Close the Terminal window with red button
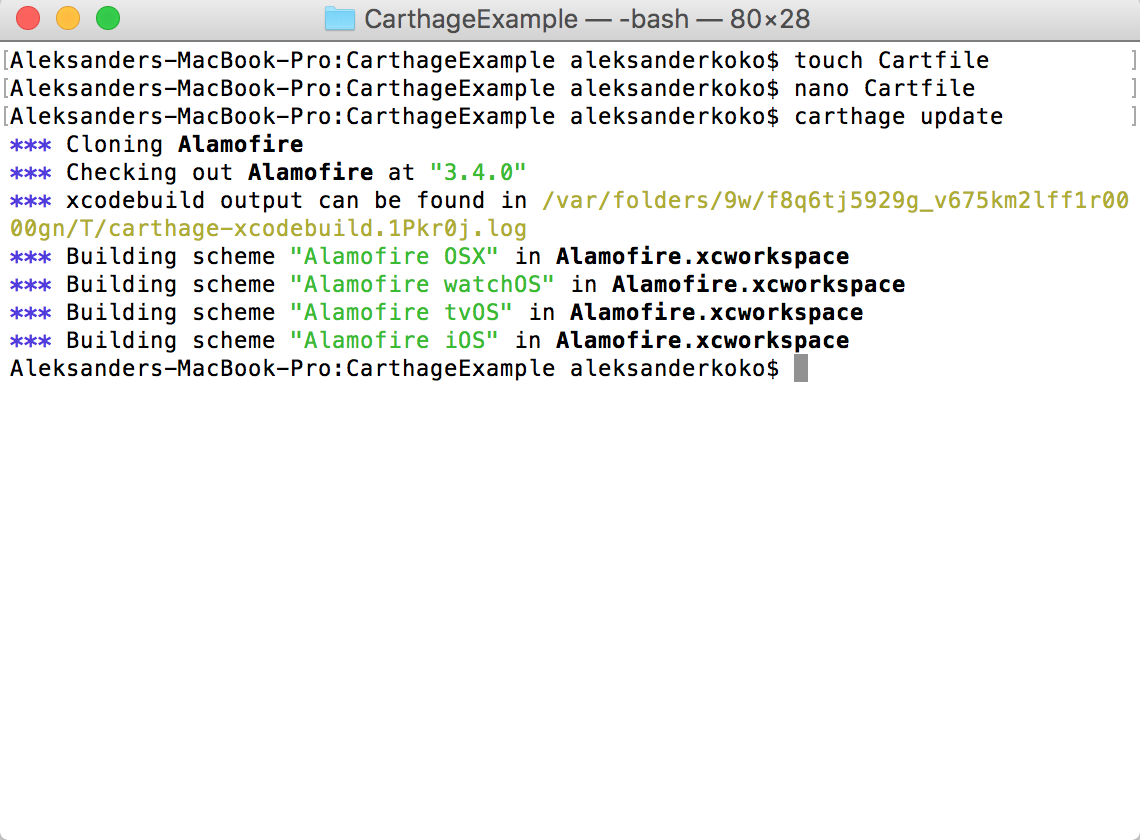Screen dimensions: 1140x840 (28, 18)
